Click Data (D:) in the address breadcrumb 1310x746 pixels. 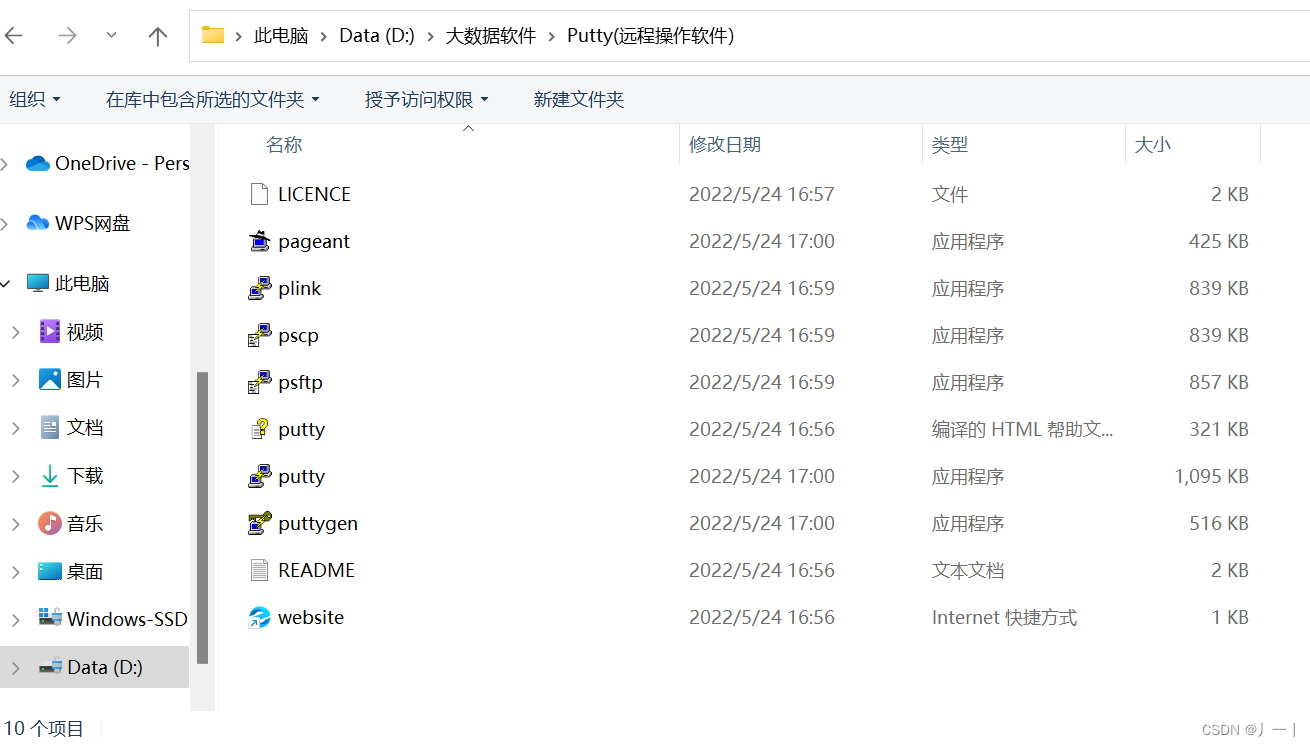tap(377, 36)
